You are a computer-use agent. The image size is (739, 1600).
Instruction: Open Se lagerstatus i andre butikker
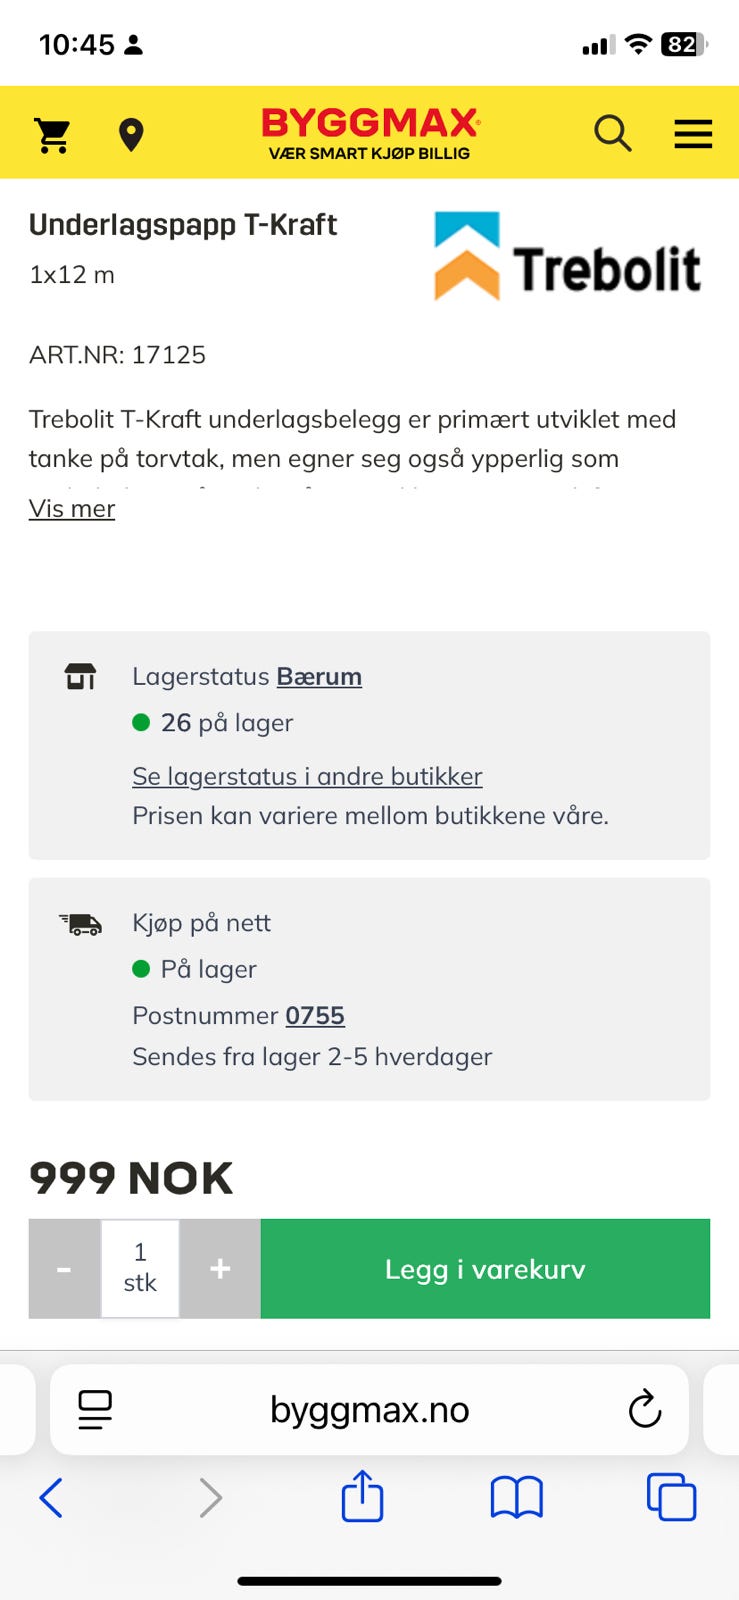point(307,776)
